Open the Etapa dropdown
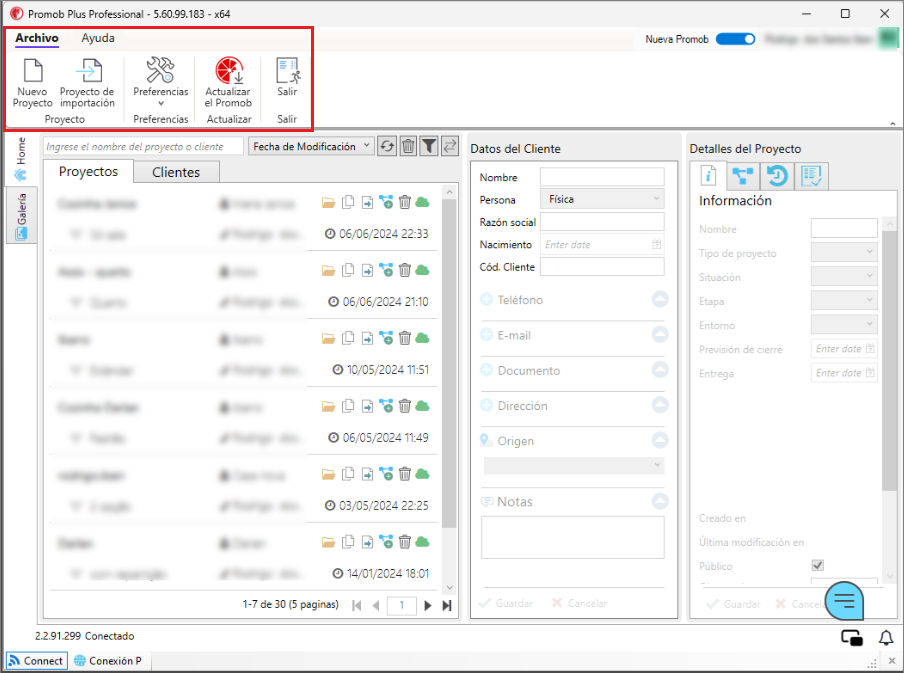Viewport: 904px width, 673px height. (x=844, y=300)
